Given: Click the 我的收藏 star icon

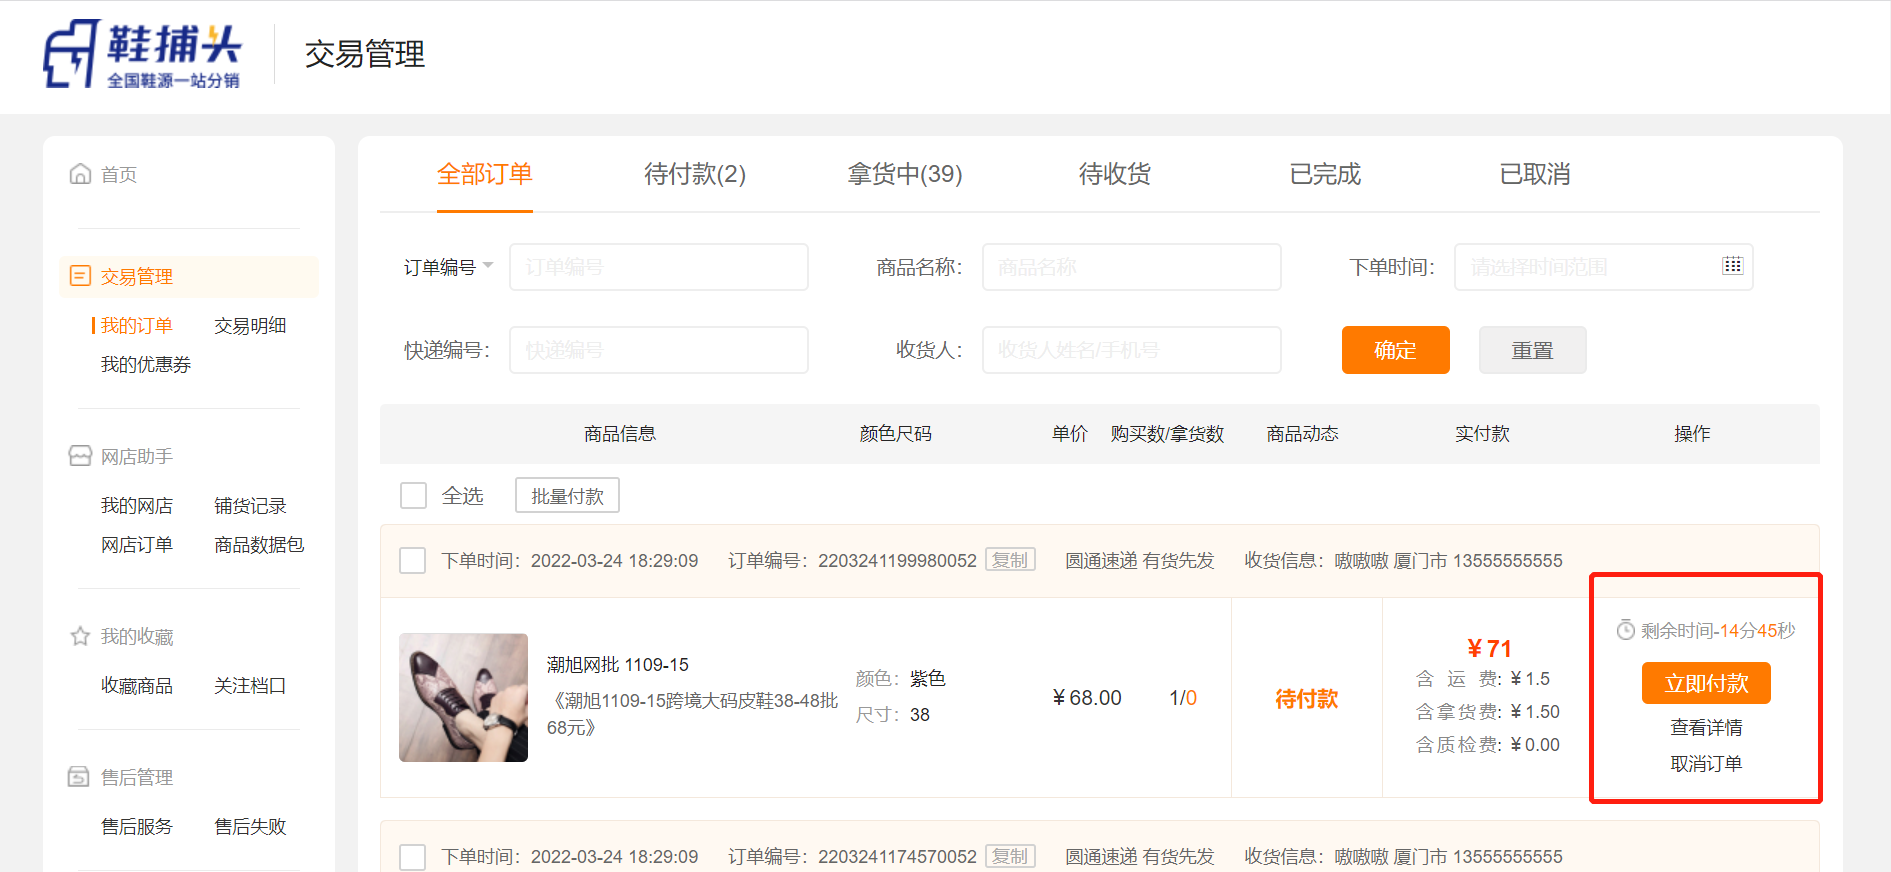Looking at the screenshot, I should 80,636.
